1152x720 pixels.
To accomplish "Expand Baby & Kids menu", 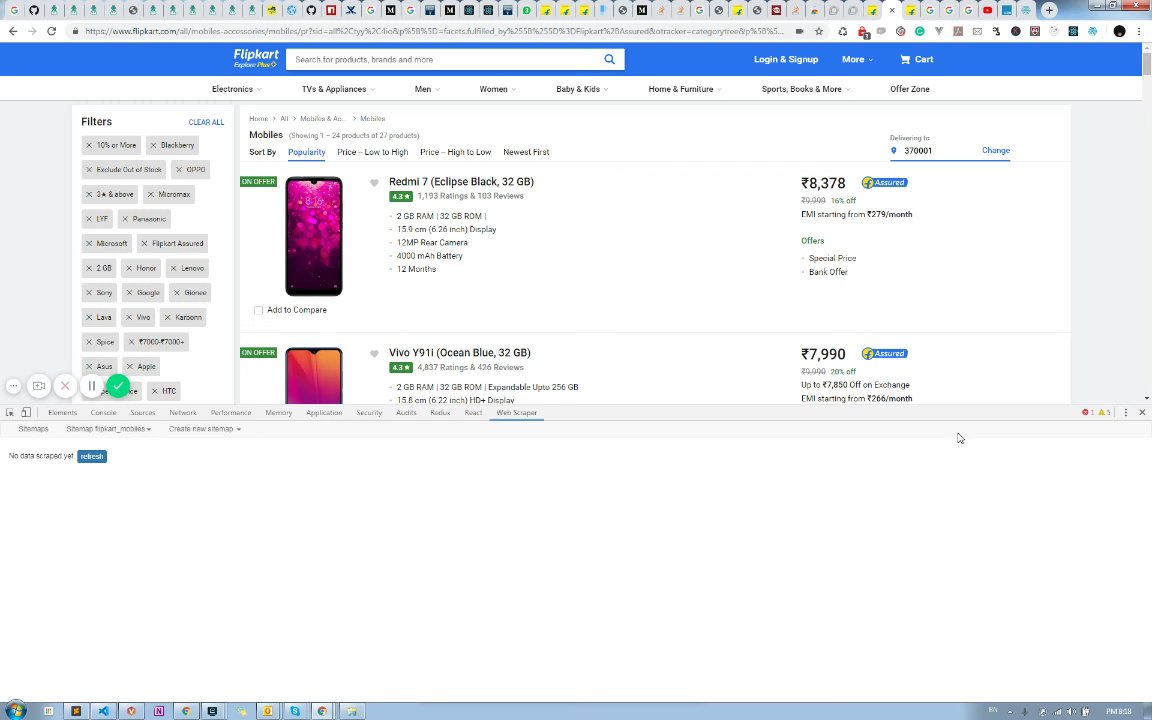I will [582, 89].
